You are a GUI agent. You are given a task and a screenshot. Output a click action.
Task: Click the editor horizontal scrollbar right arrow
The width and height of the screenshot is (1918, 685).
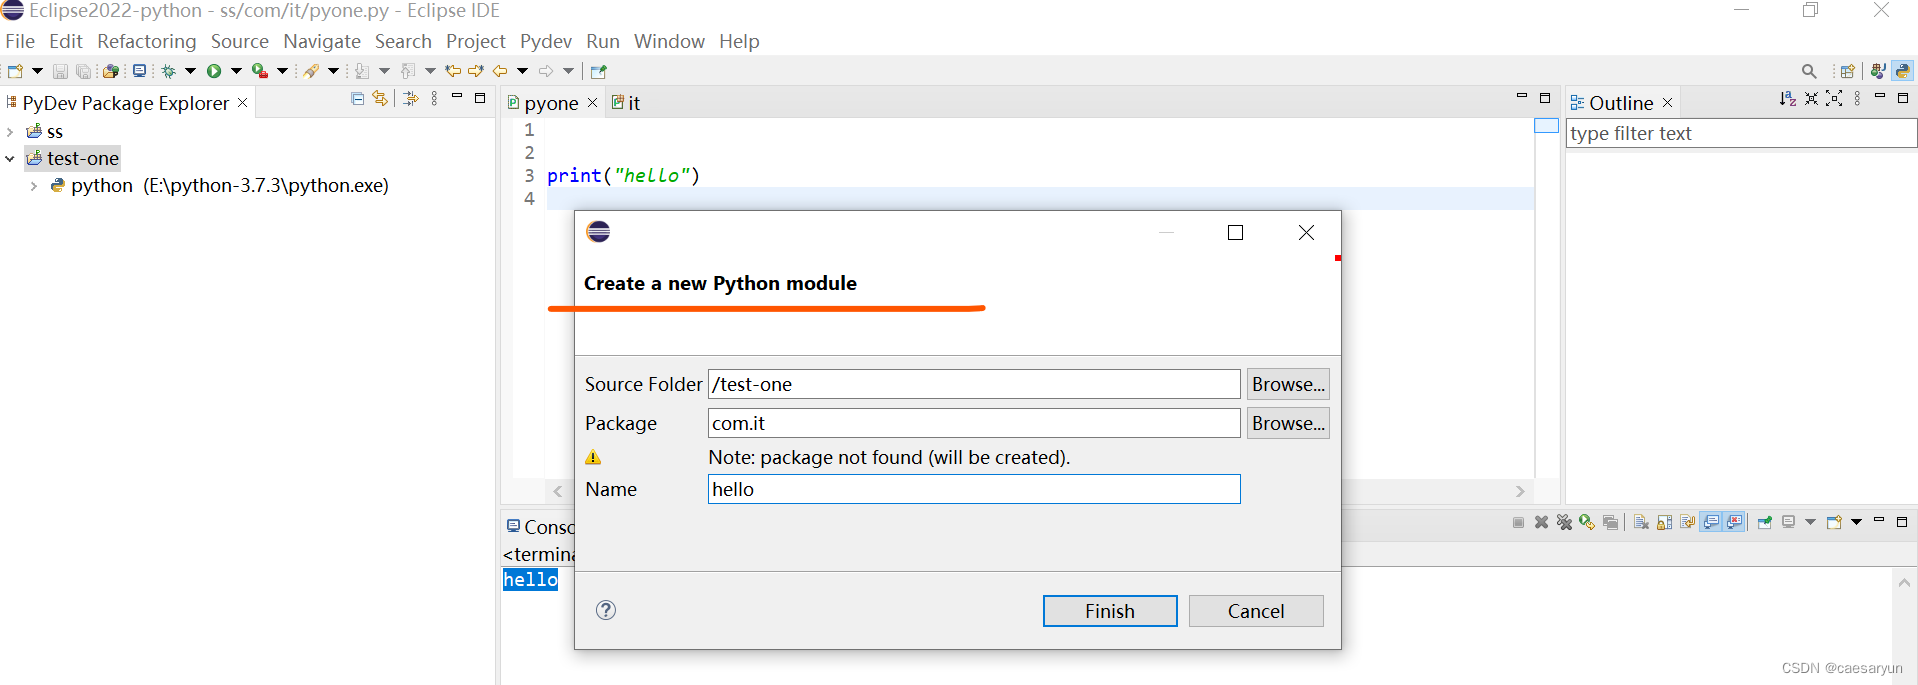(1520, 491)
